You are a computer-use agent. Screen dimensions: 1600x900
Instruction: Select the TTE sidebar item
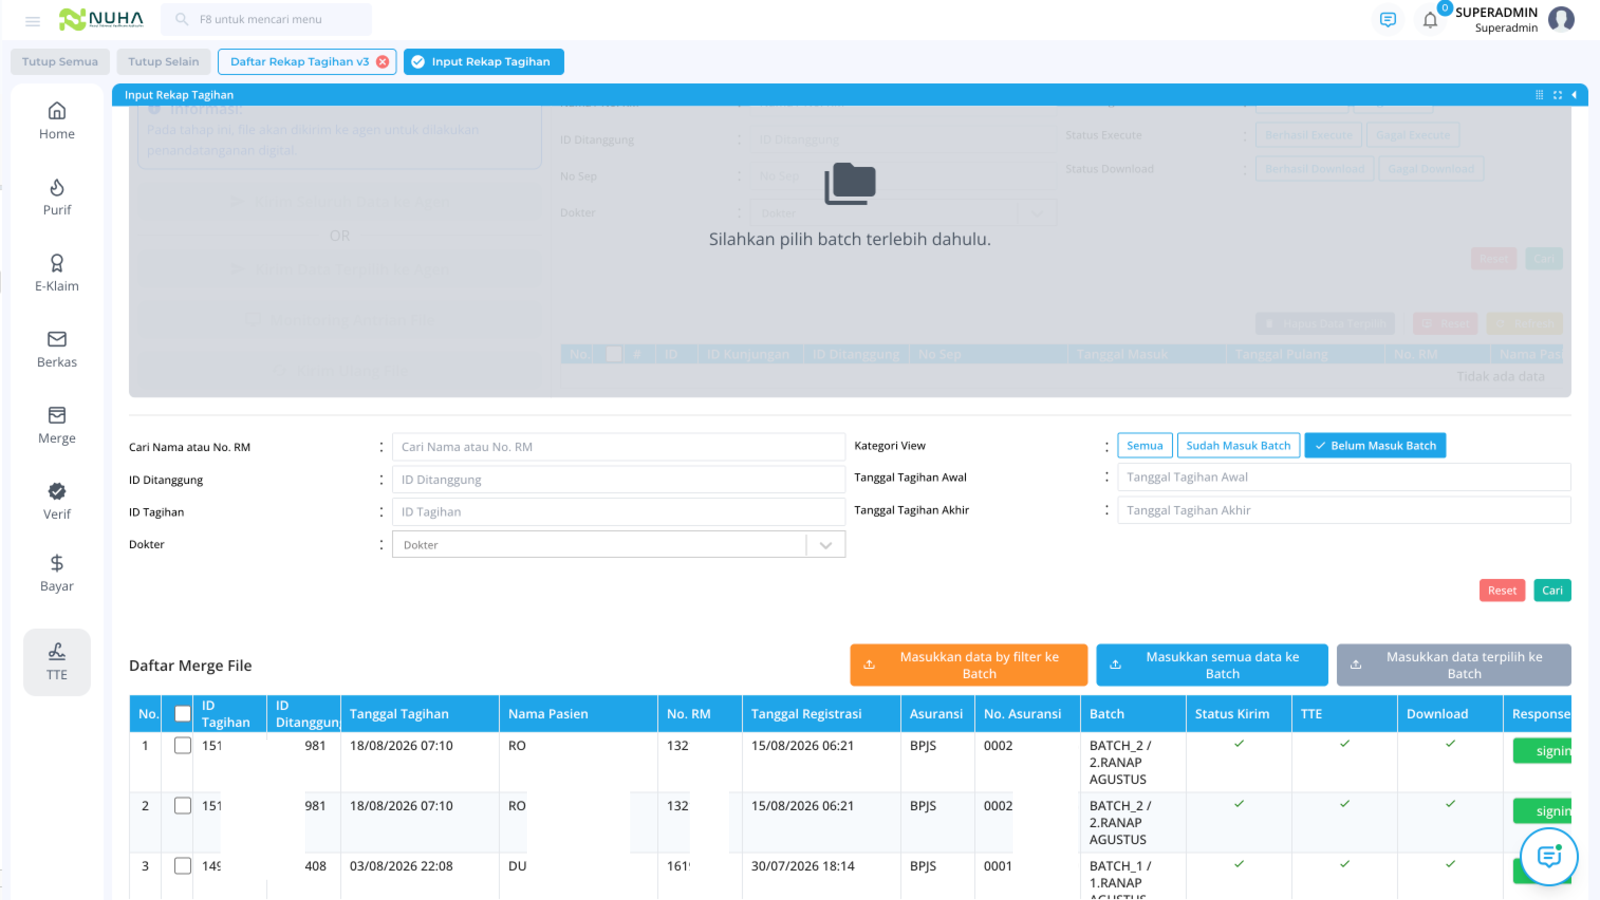(57, 662)
